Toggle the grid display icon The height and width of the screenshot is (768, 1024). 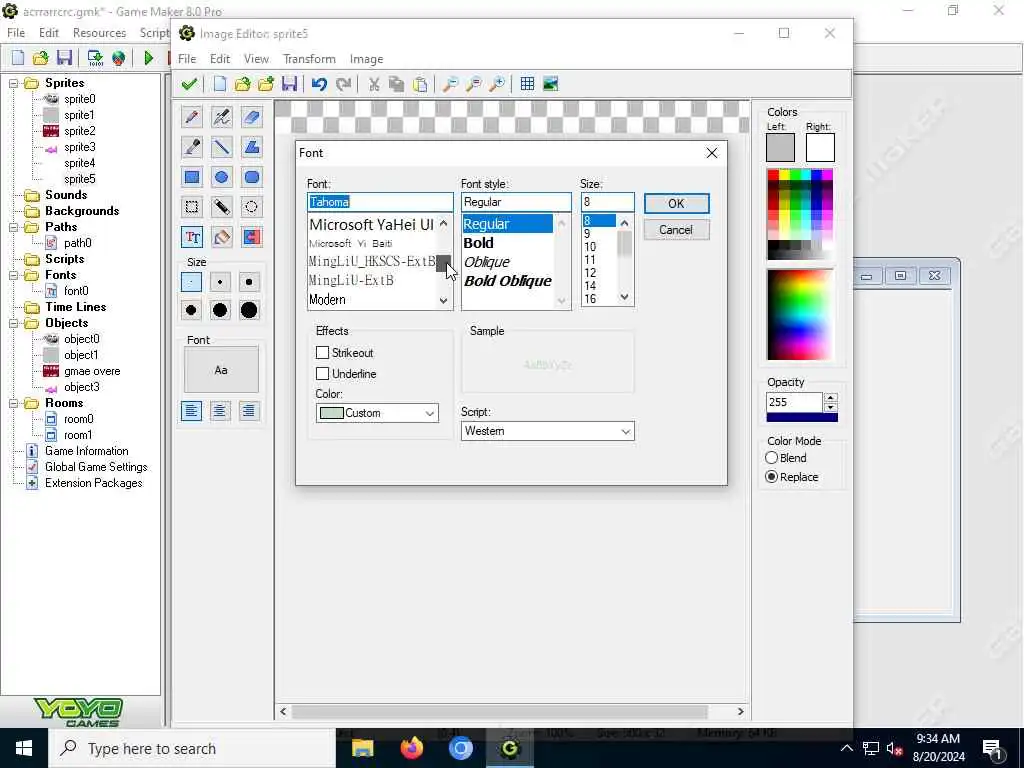pyautogui.click(x=527, y=84)
